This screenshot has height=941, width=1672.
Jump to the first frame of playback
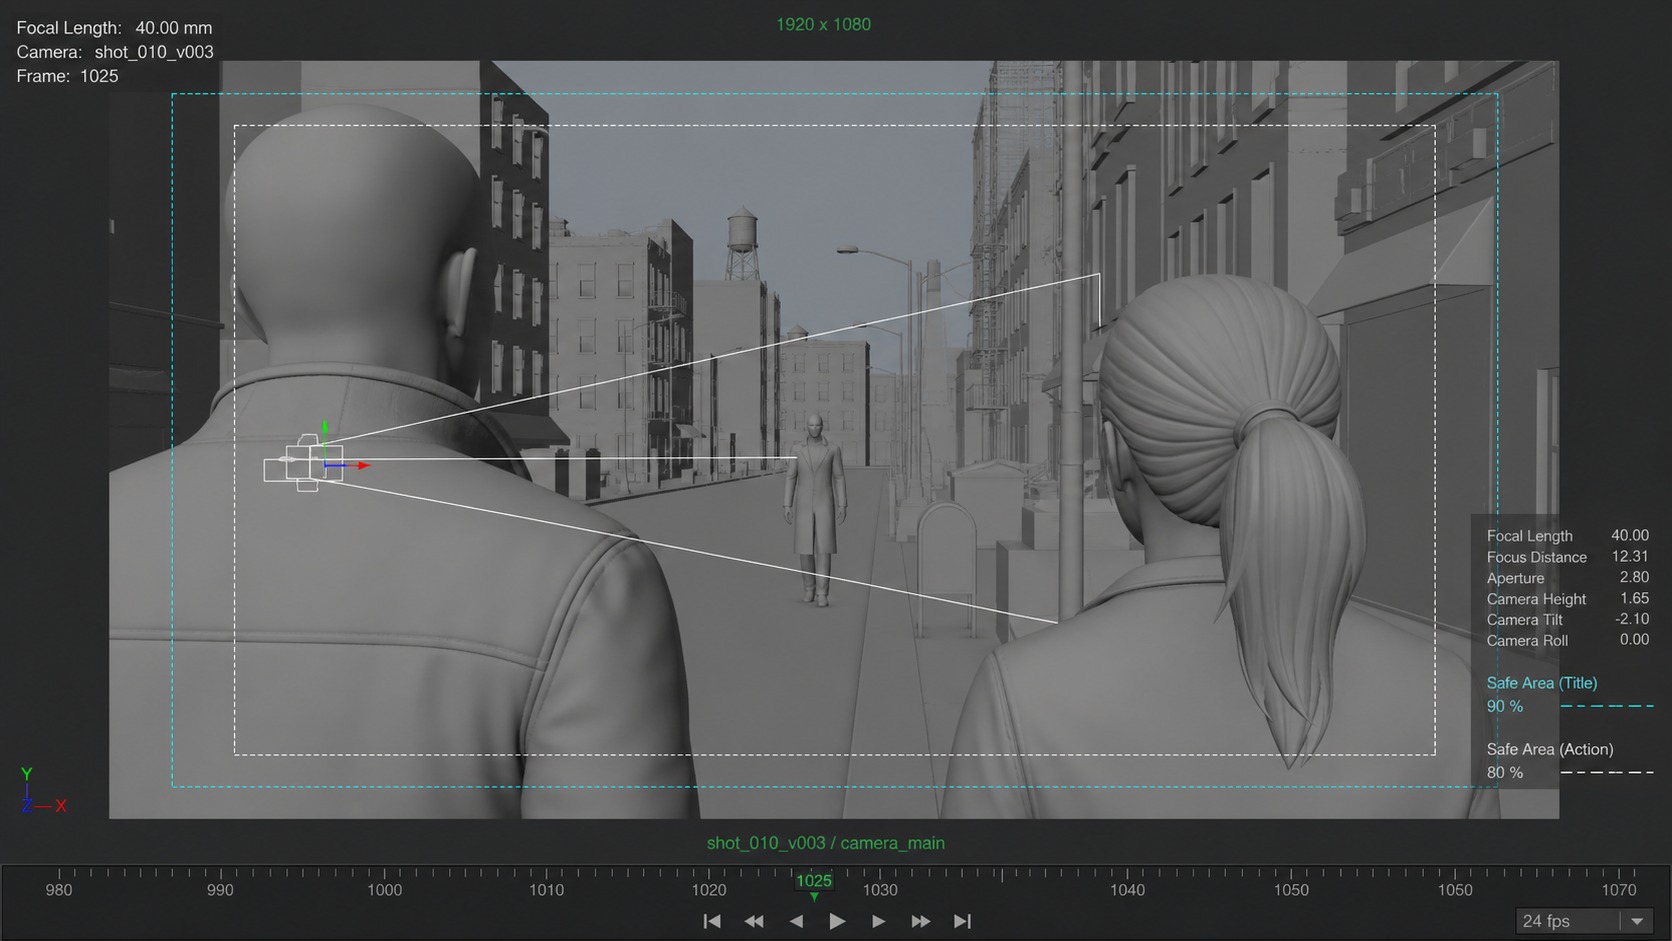[712, 921]
